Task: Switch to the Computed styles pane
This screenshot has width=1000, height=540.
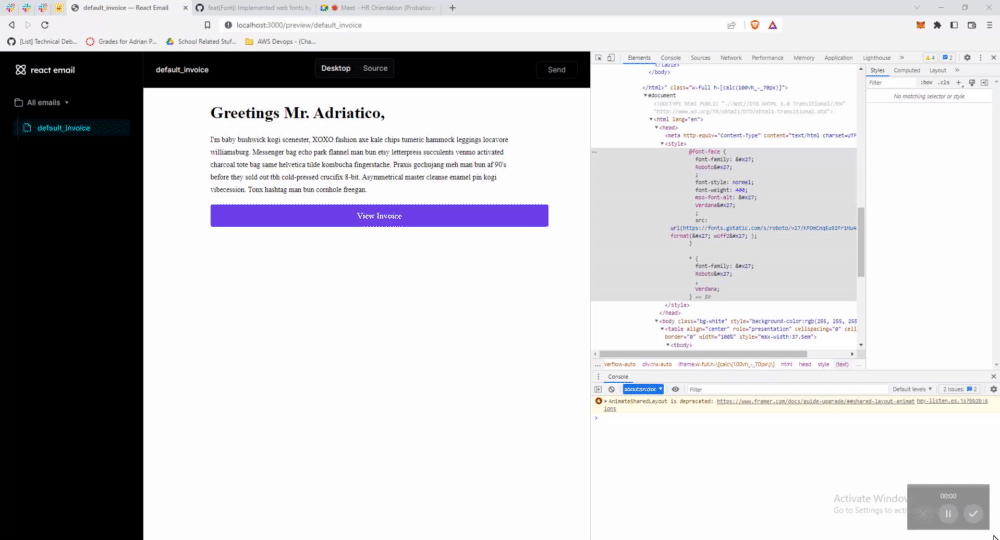Action: [x=906, y=70]
